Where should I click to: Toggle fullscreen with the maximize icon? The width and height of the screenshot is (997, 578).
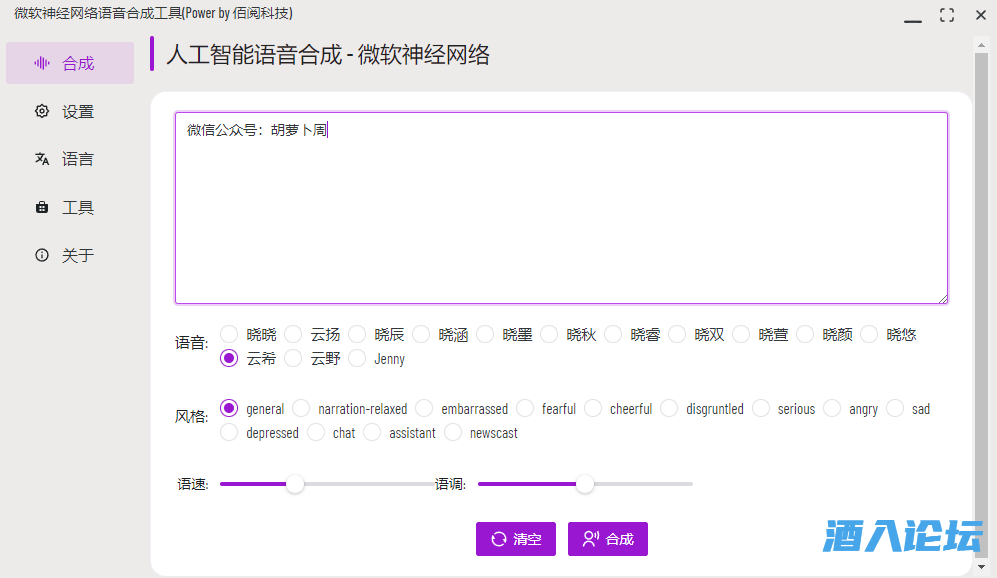click(946, 15)
